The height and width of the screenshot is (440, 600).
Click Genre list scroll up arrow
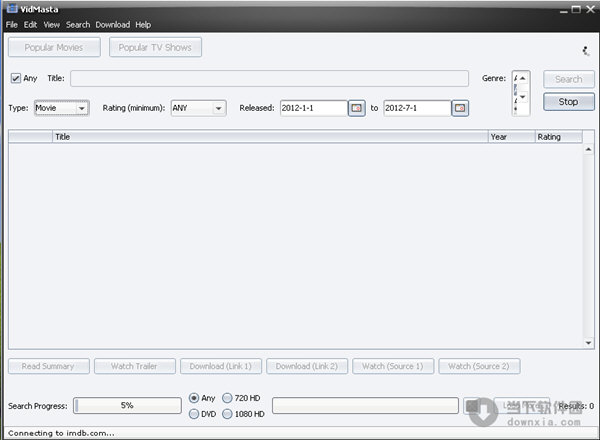523,78
